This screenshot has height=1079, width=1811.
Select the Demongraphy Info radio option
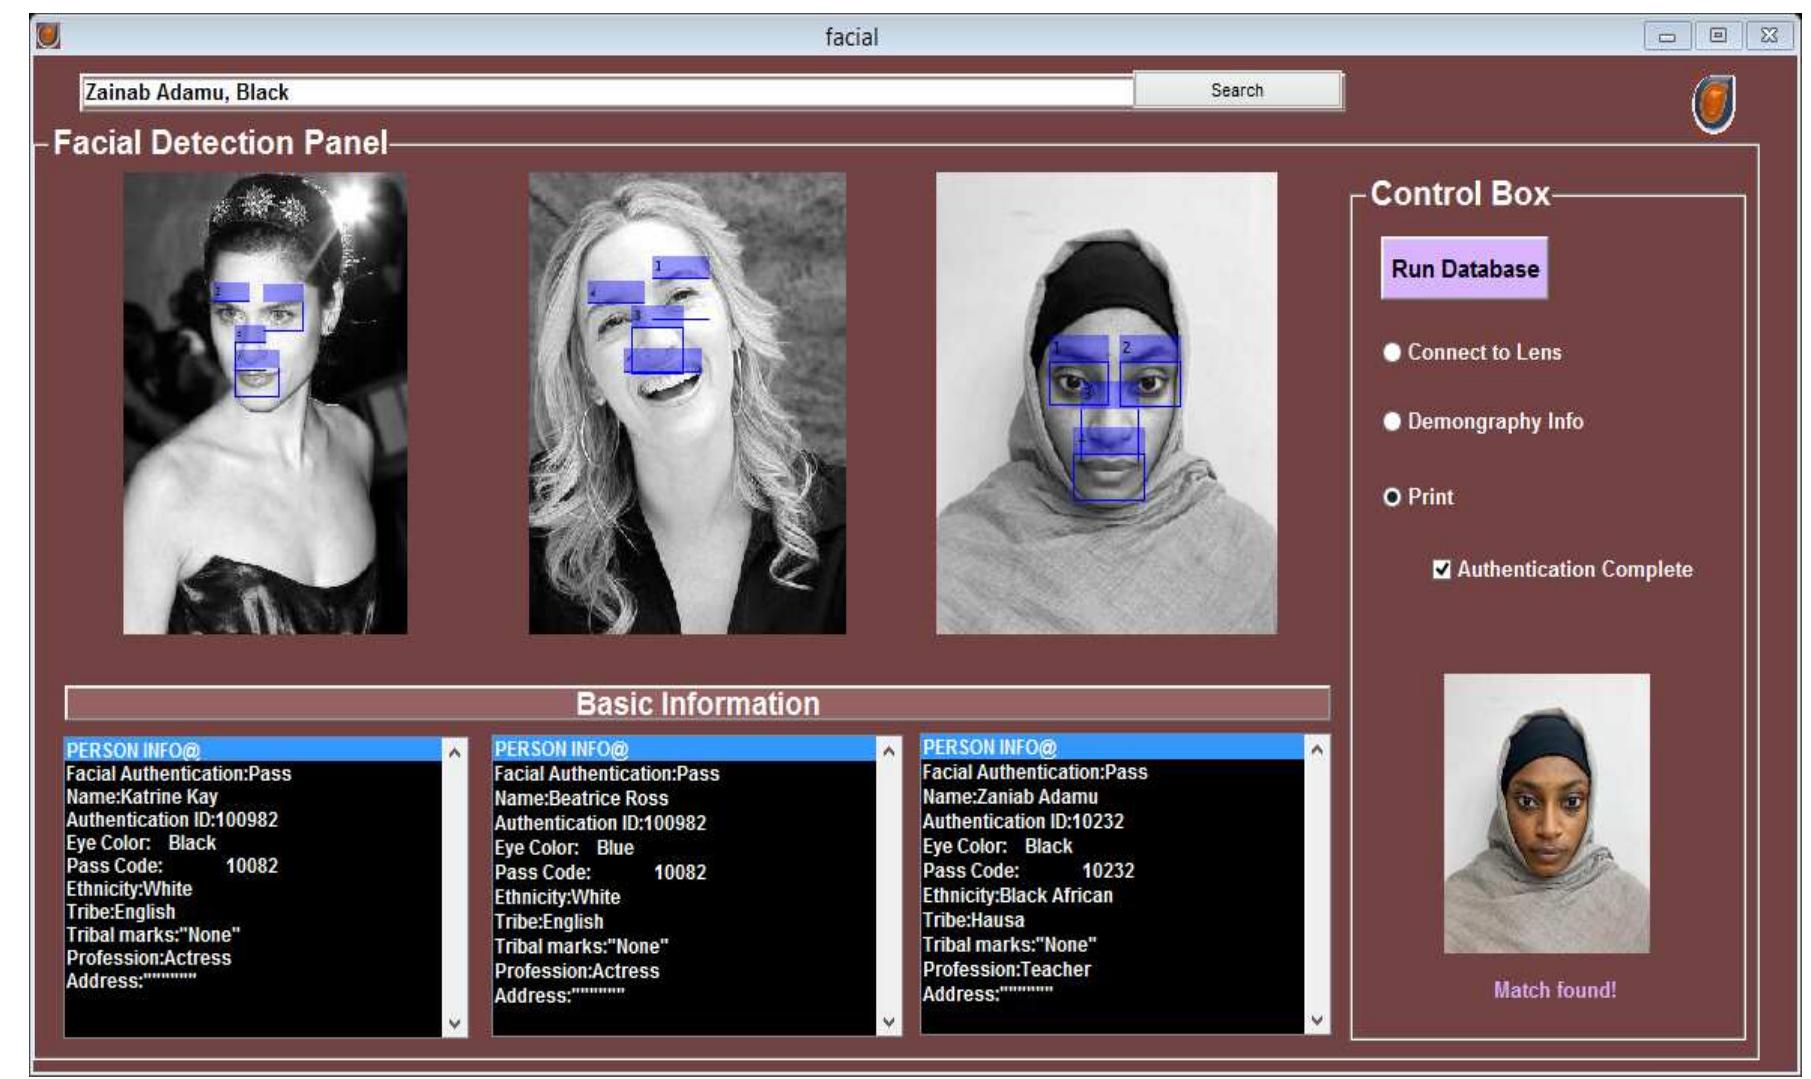pyautogui.click(x=1392, y=422)
